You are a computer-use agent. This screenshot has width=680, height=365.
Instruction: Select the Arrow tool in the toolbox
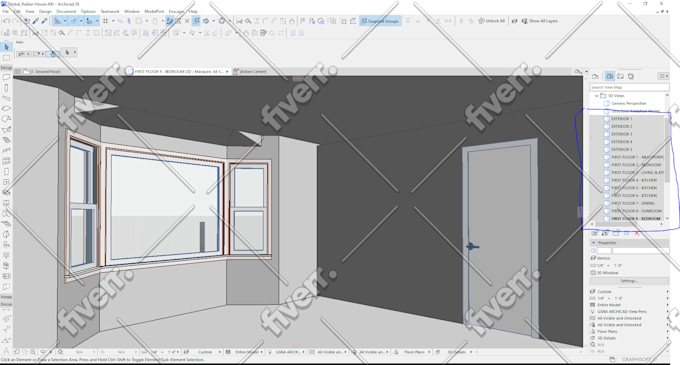[x=6, y=47]
